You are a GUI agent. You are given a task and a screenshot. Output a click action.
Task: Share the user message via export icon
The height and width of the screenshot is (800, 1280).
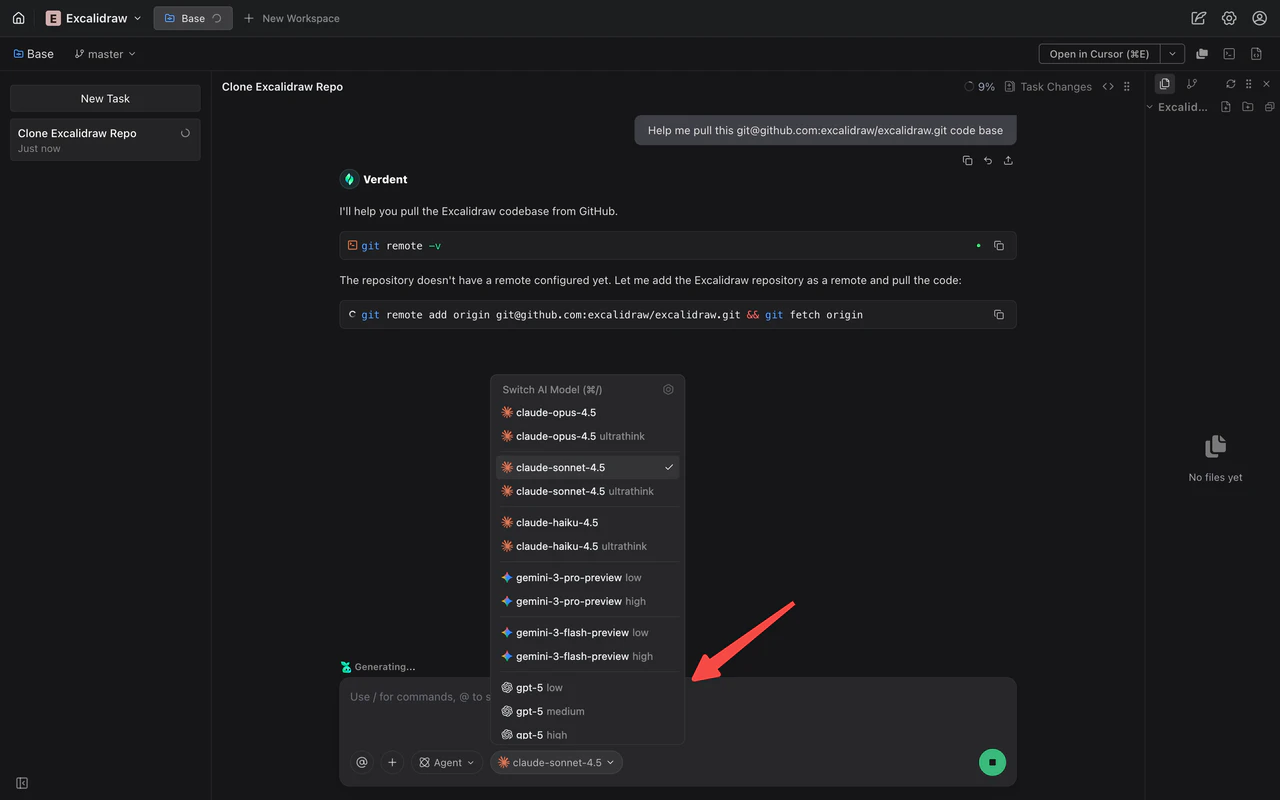click(x=1008, y=160)
